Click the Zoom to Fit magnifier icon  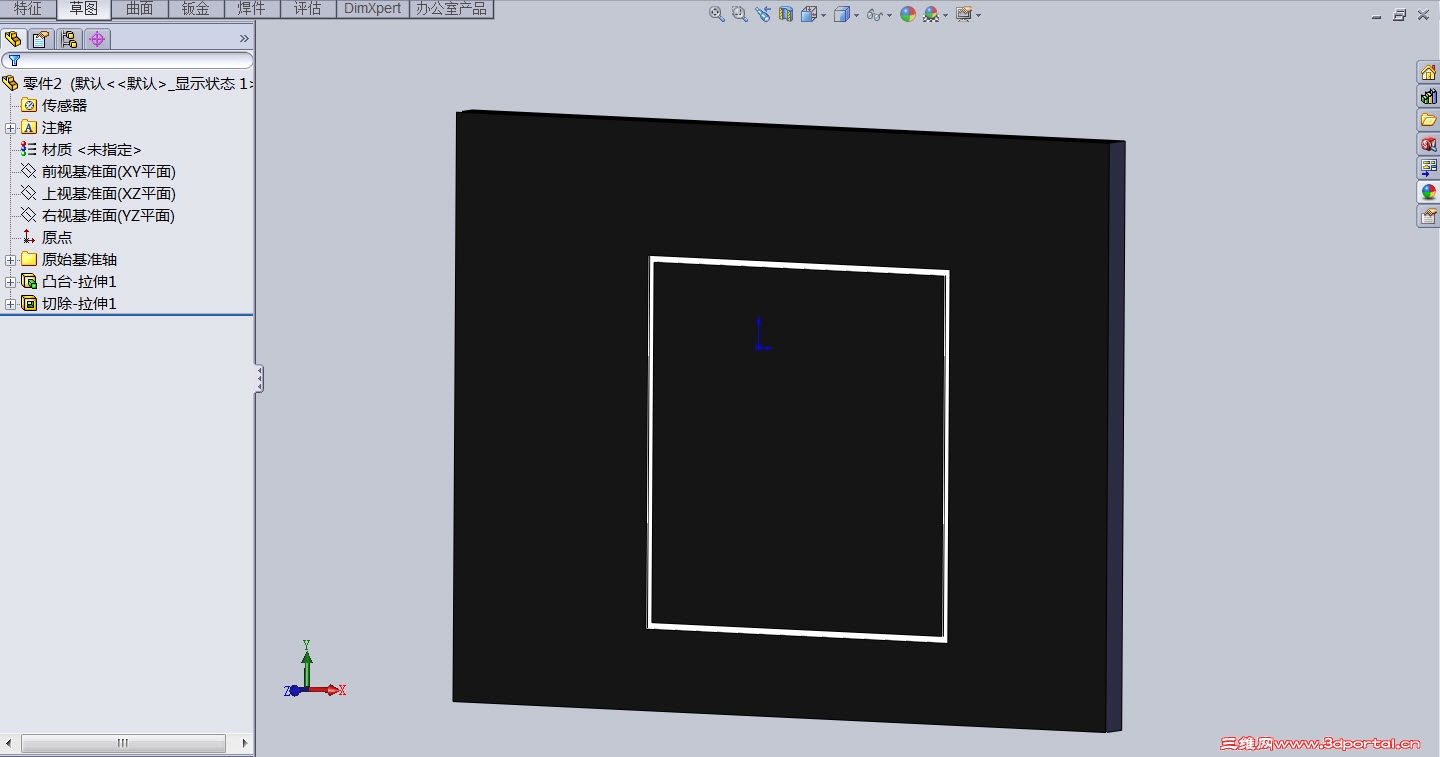[716, 14]
